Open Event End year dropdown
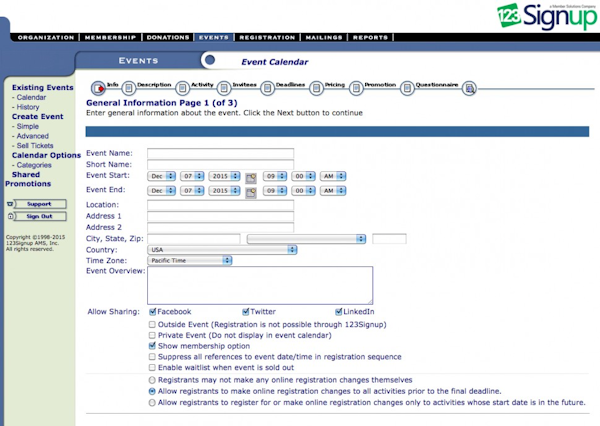This screenshot has height=426, width=600. pyautogui.click(x=224, y=191)
